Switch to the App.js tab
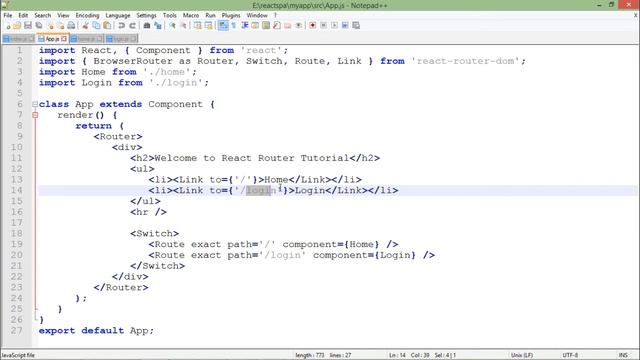 pos(52,39)
